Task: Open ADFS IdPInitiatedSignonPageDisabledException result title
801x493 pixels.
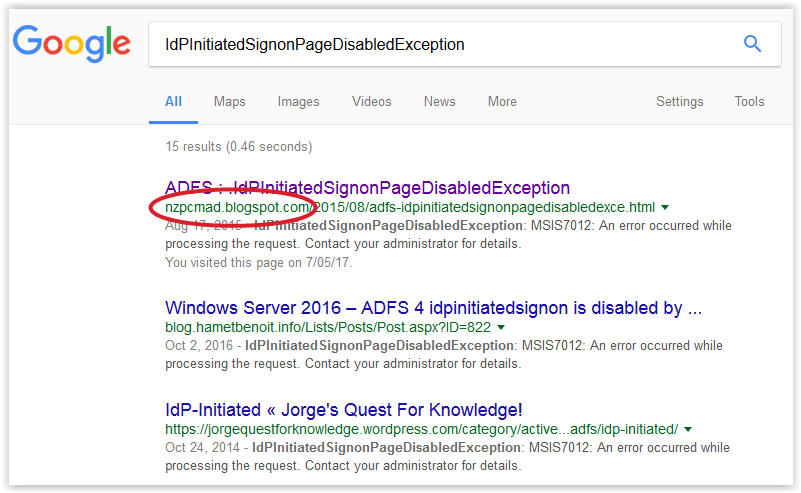Action: coord(367,188)
